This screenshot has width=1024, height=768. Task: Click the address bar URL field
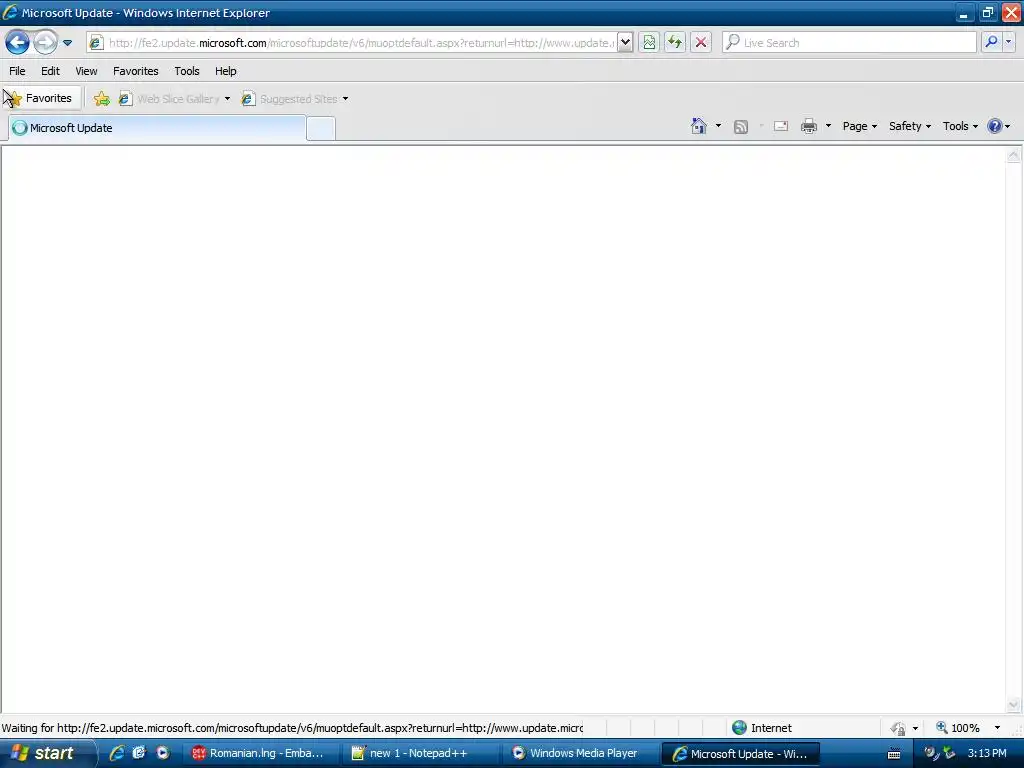click(361, 43)
